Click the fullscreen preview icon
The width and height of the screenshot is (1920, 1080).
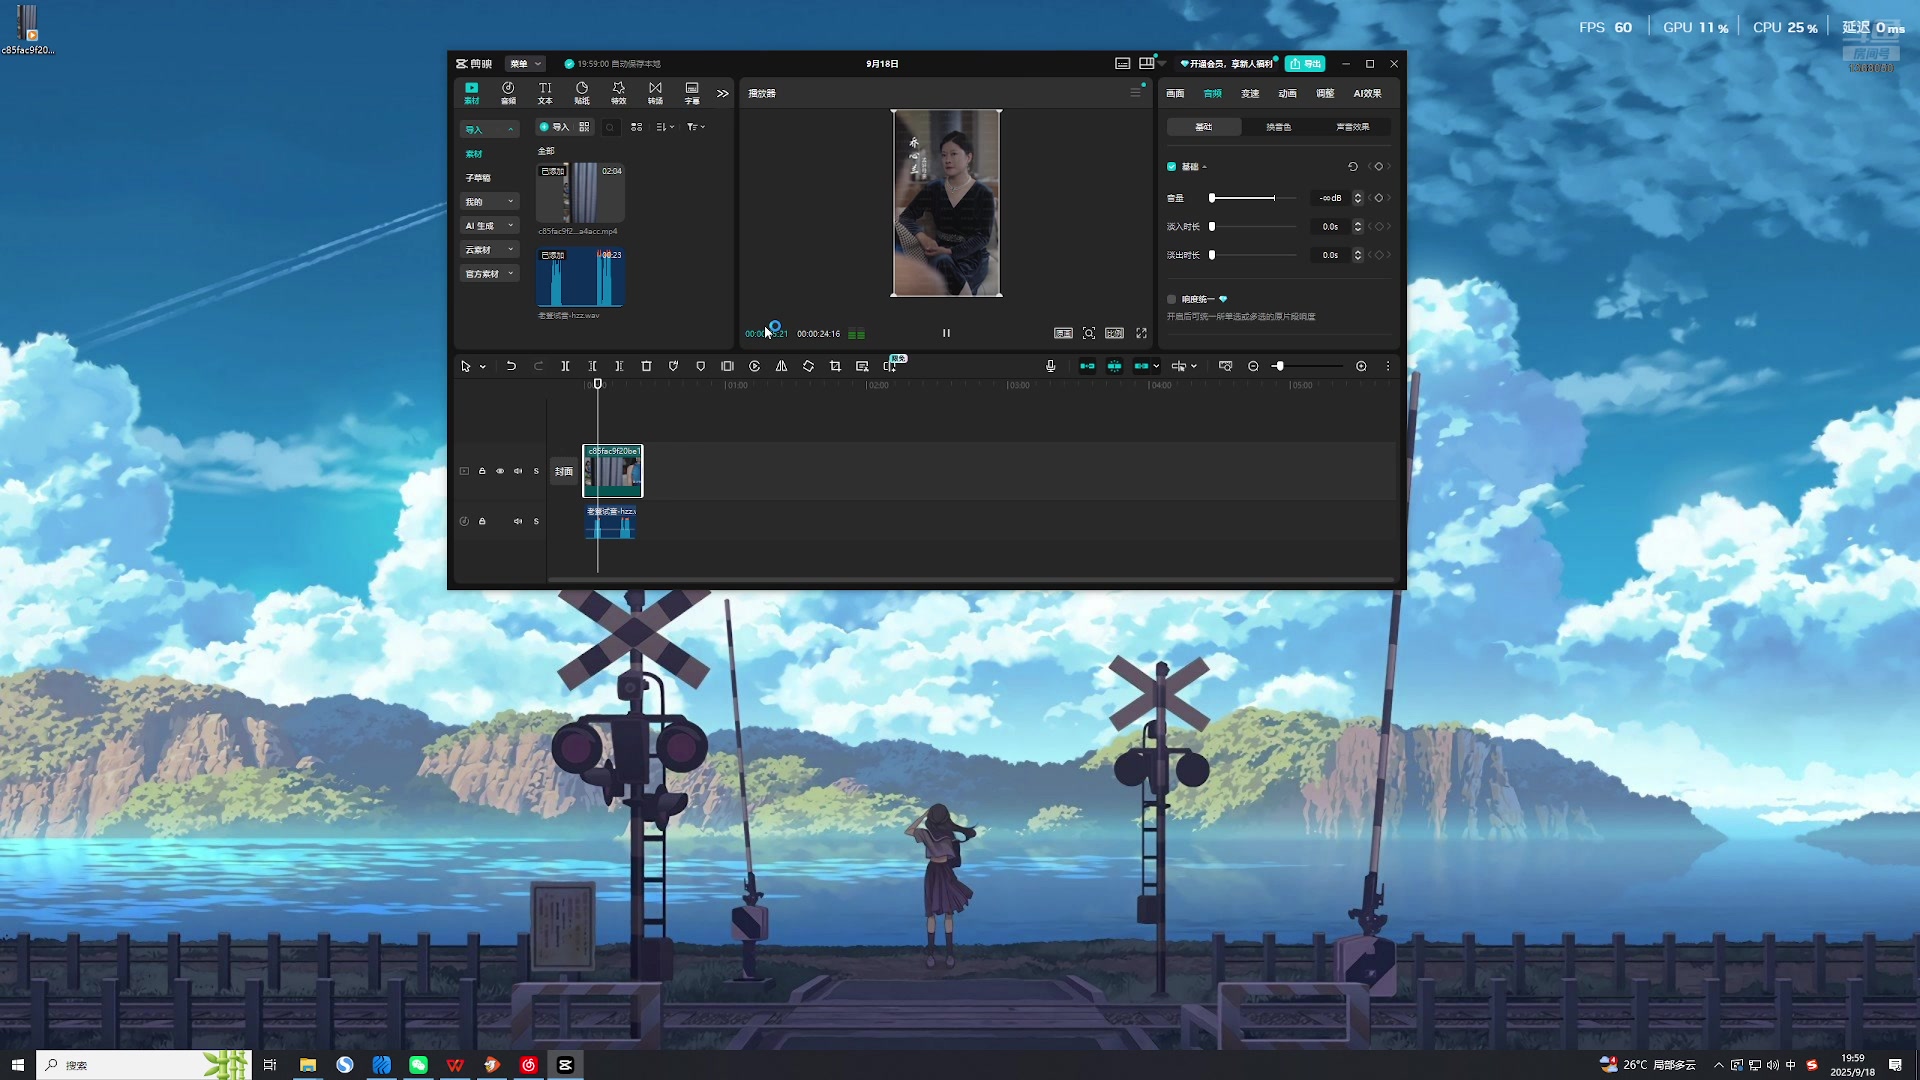[1141, 333]
